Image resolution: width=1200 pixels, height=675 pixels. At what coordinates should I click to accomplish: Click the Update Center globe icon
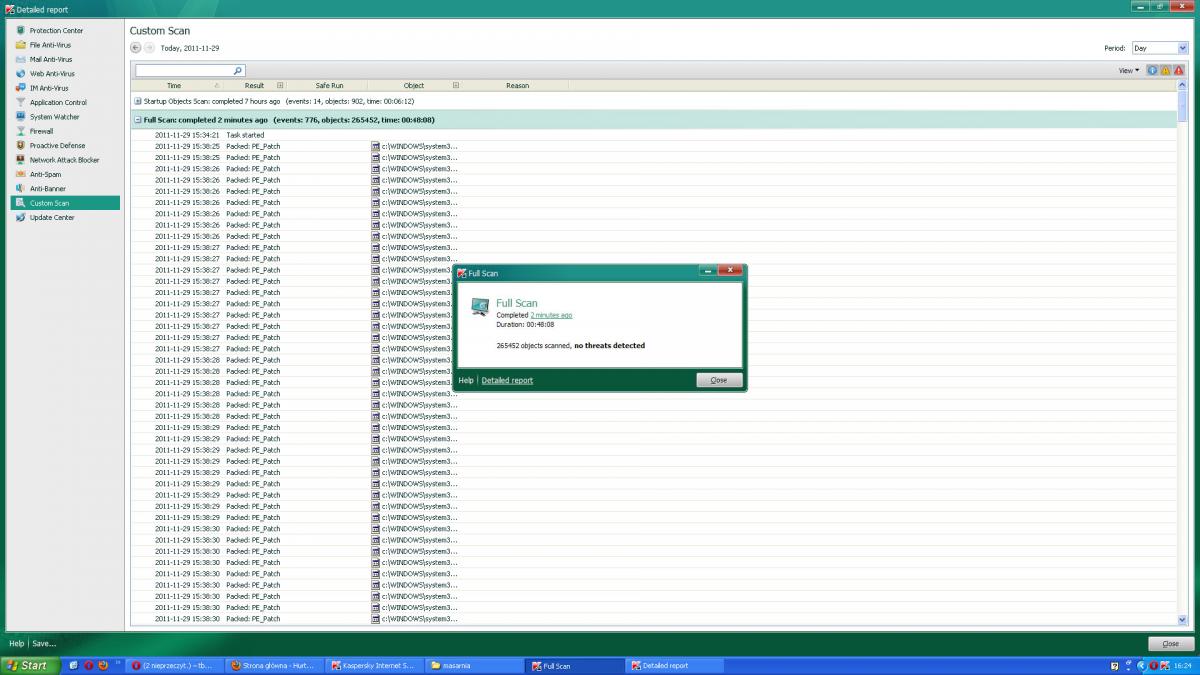[x=20, y=217]
